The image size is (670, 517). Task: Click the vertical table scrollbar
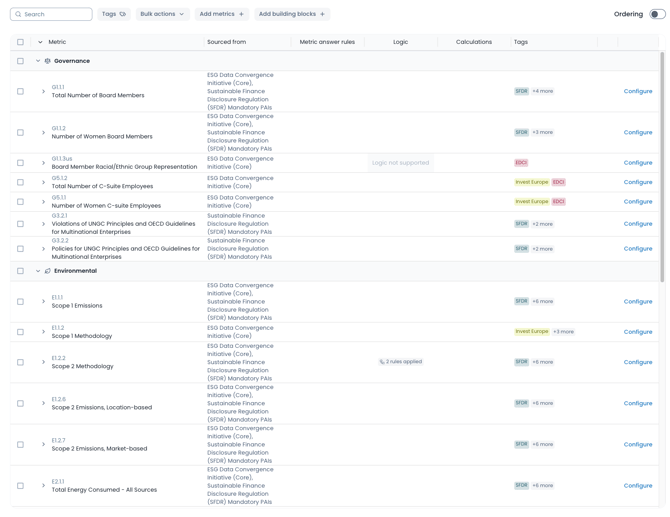coord(662,167)
